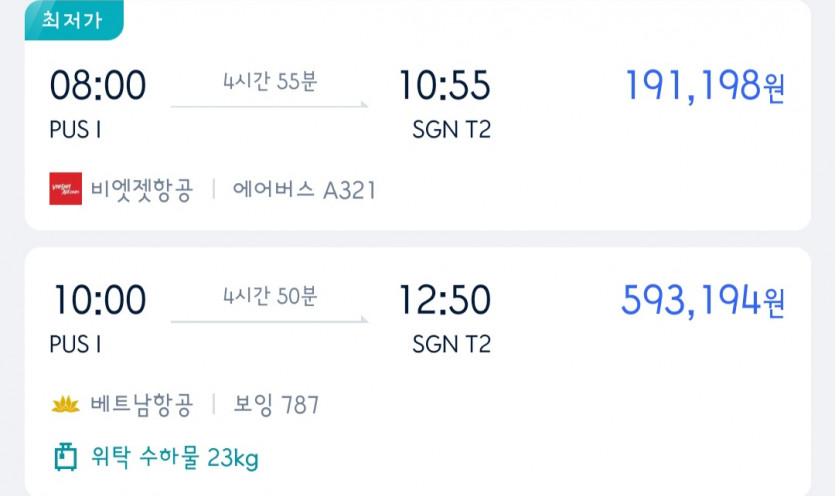
Task: Tap the 위탁 수하물 23kg baggage info
Action: click(176, 459)
